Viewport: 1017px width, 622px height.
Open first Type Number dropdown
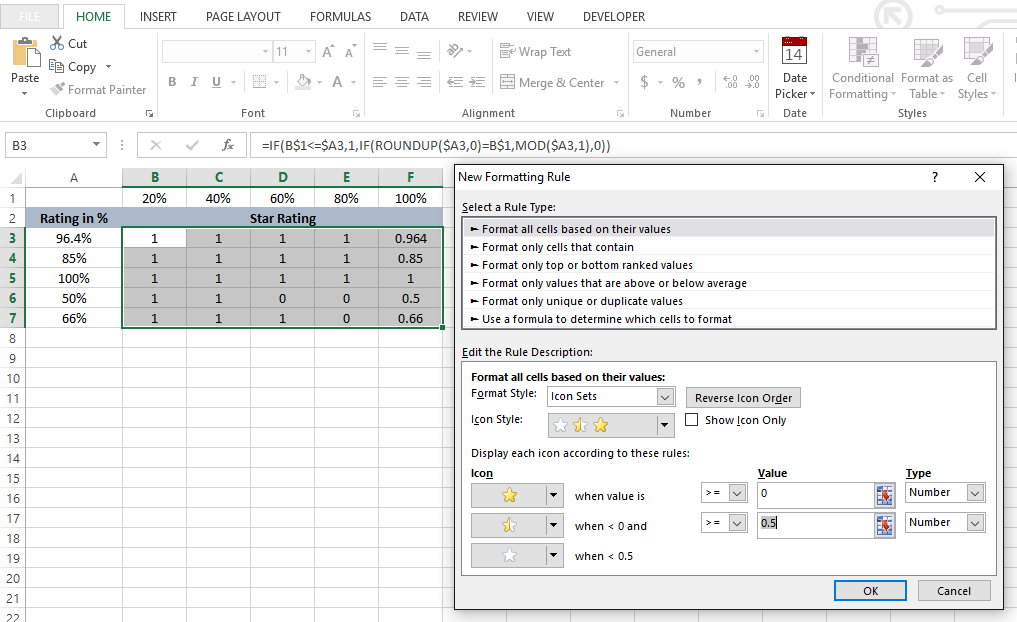[975, 493]
